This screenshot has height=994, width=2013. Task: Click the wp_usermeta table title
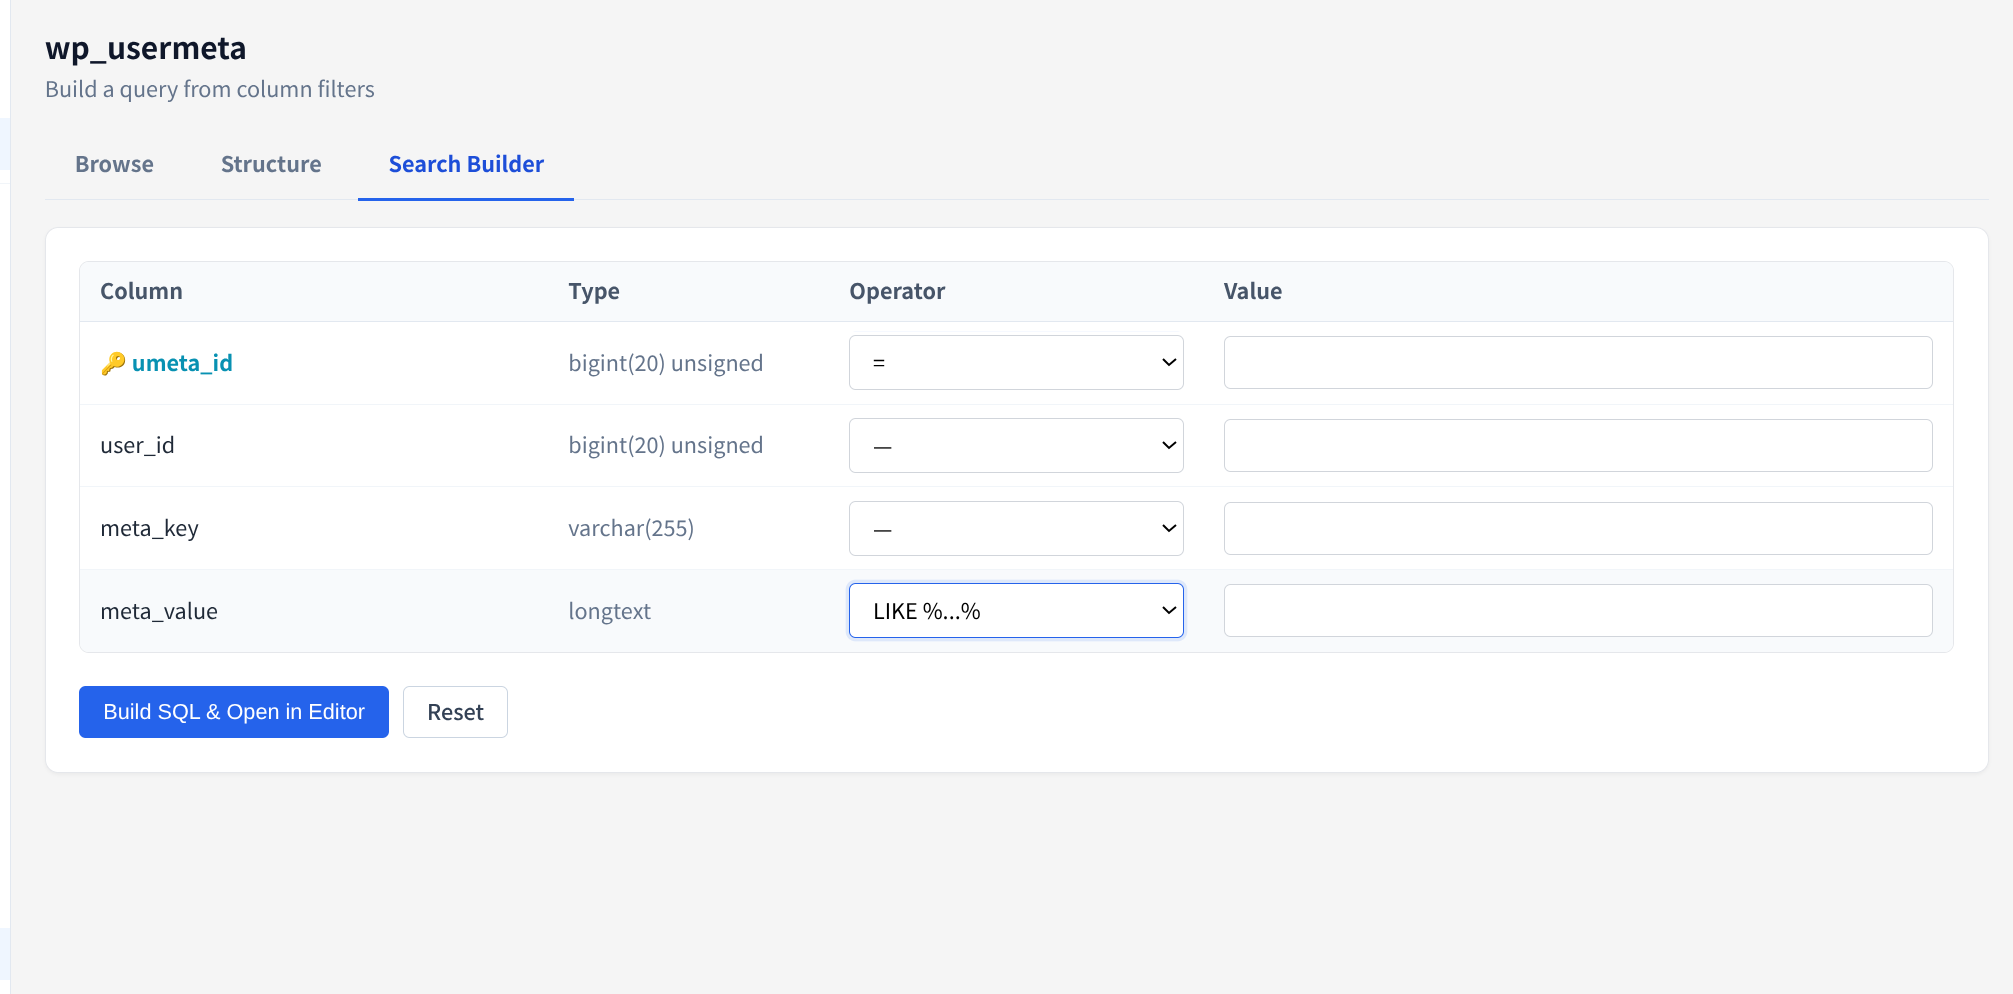(145, 48)
